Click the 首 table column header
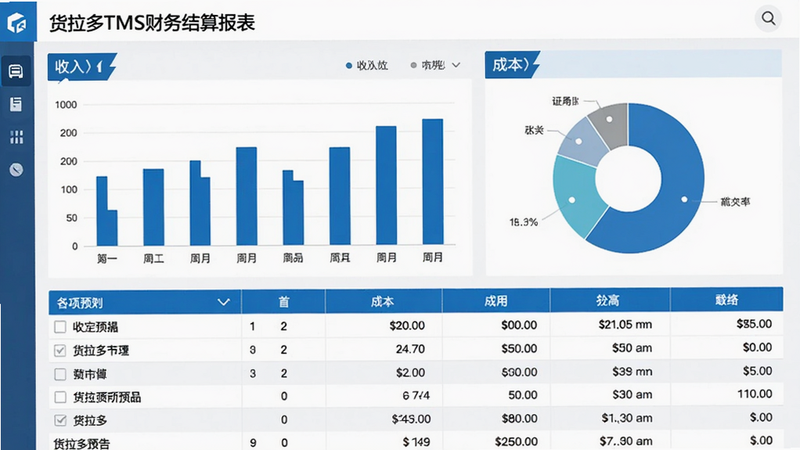The height and width of the screenshot is (450, 800). tap(284, 302)
